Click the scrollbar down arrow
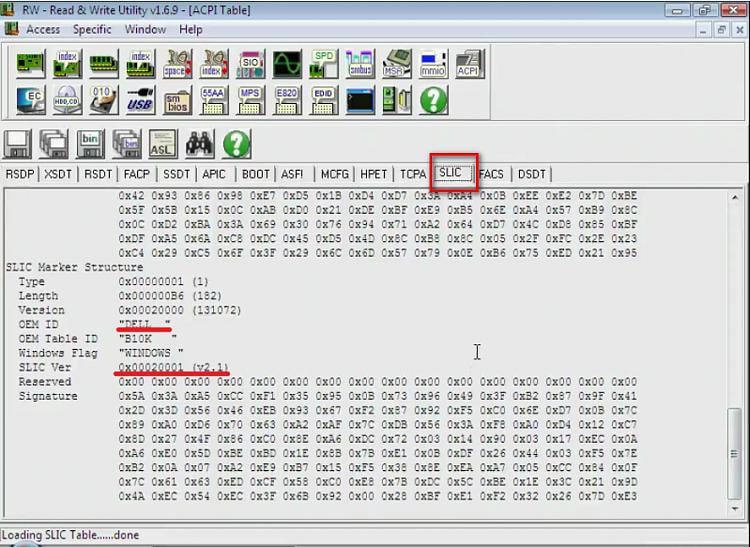This screenshot has width=750, height=547. (735, 509)
